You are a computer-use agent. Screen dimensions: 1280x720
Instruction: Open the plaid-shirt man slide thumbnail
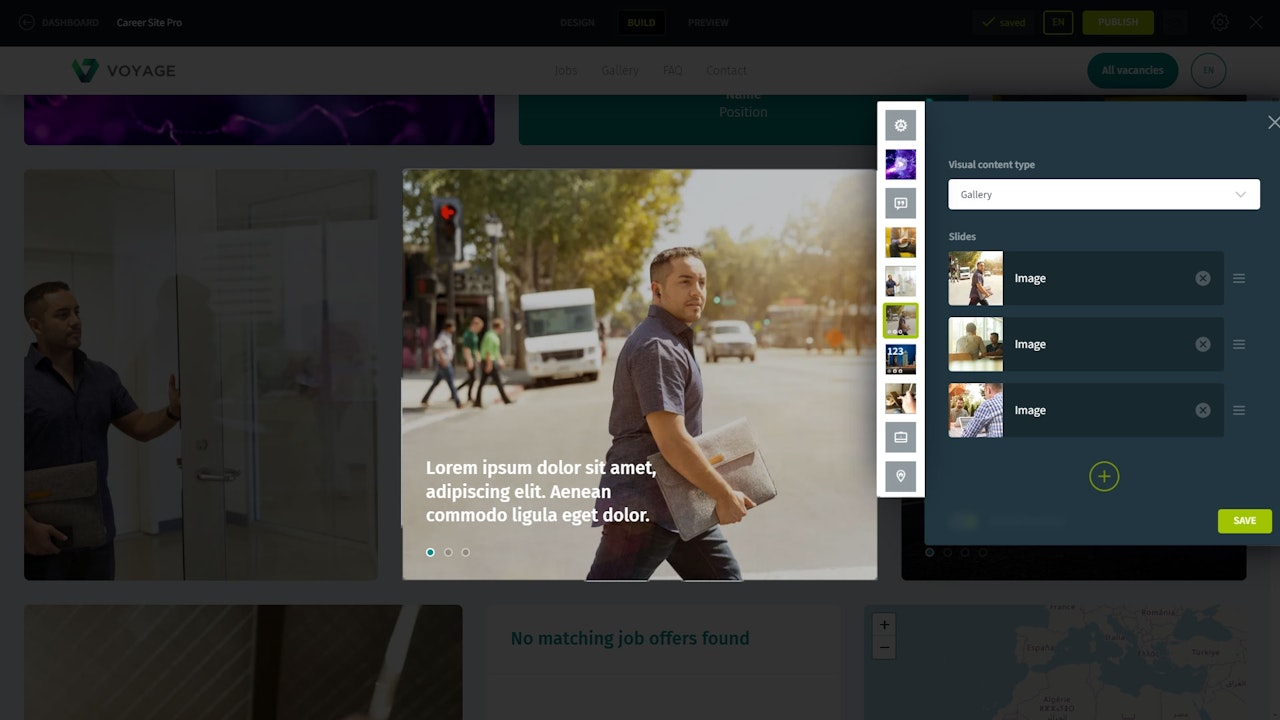click(x=976, y=410)
